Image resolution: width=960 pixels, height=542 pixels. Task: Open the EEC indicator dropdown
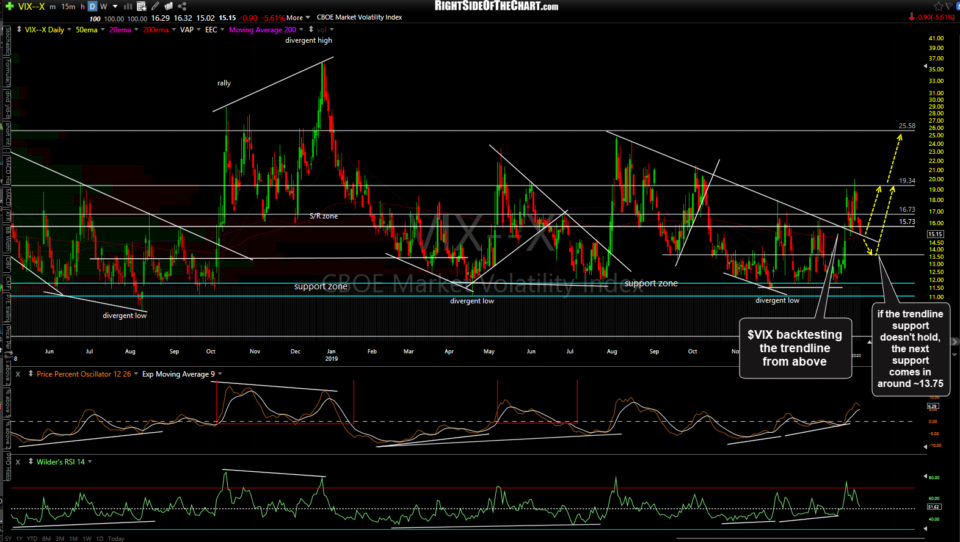pos(222,30)
